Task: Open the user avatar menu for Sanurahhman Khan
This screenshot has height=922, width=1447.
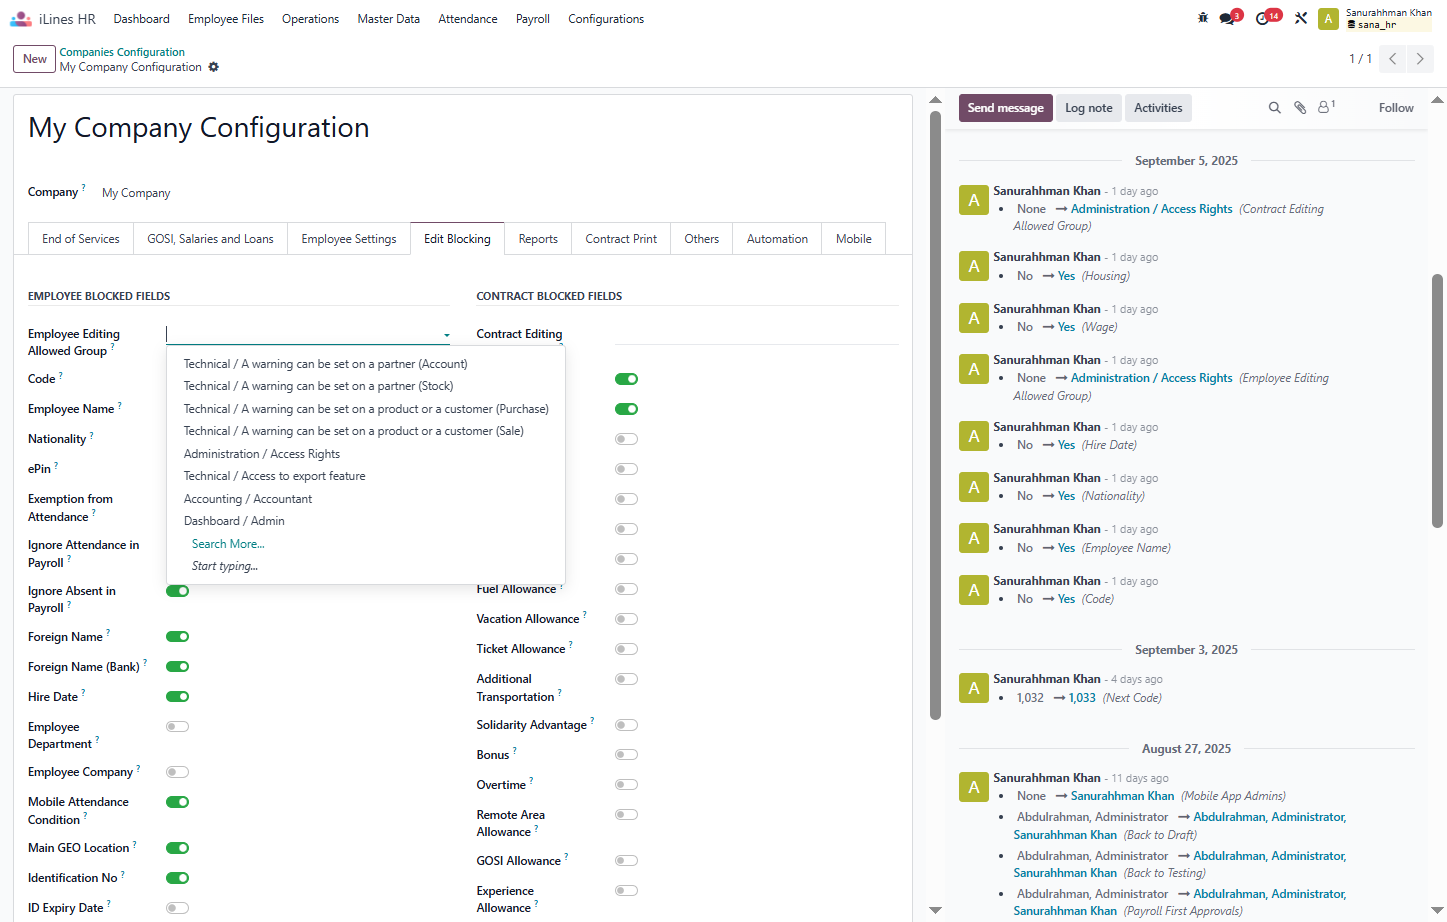Action: pos(1328,19)
